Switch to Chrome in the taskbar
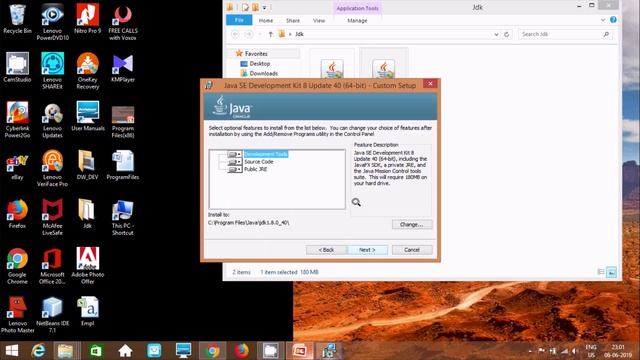 (x=212, y=351)
